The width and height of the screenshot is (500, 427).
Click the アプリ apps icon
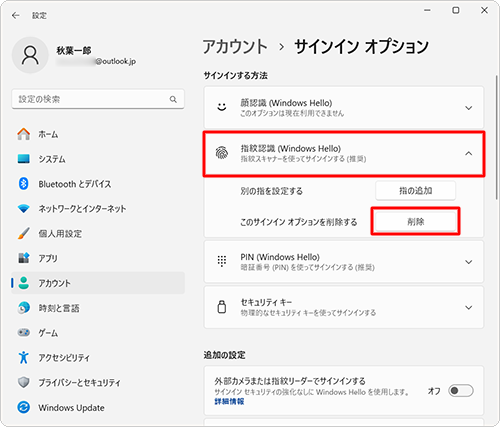coord(24,258)
